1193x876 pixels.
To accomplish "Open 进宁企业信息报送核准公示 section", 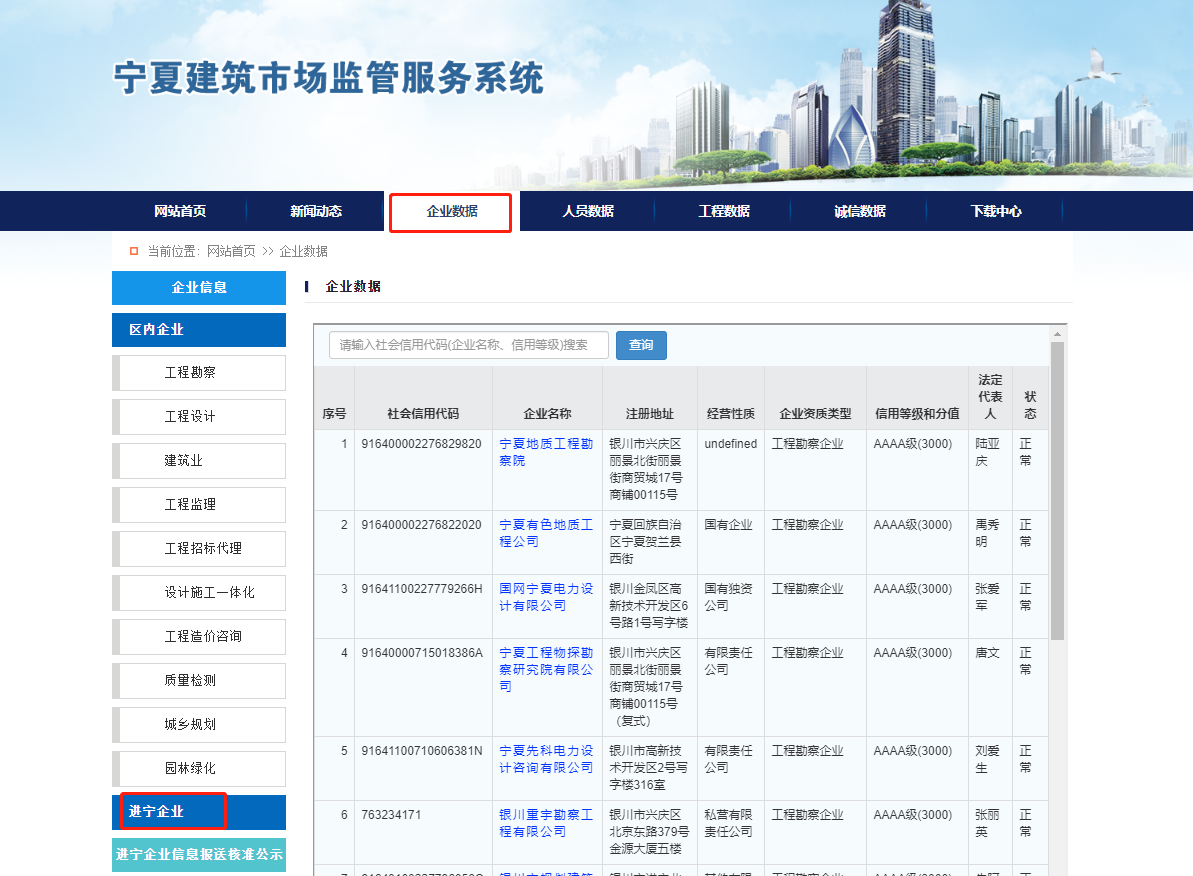I will tap(199, 855).
